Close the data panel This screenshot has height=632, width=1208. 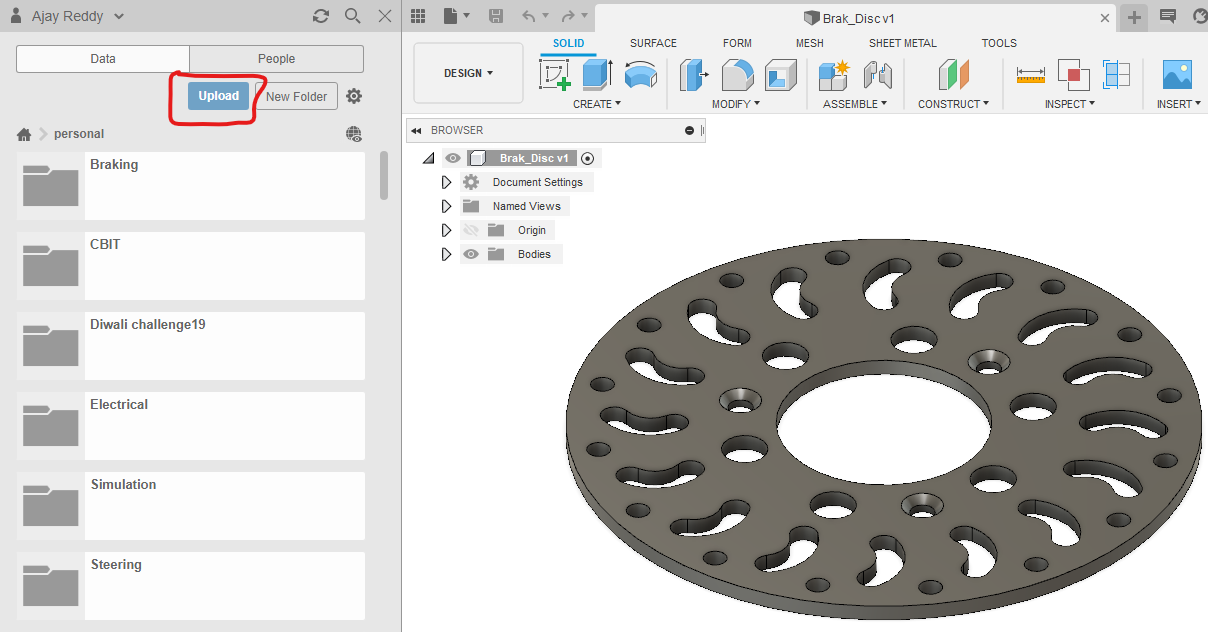[385, 16]
